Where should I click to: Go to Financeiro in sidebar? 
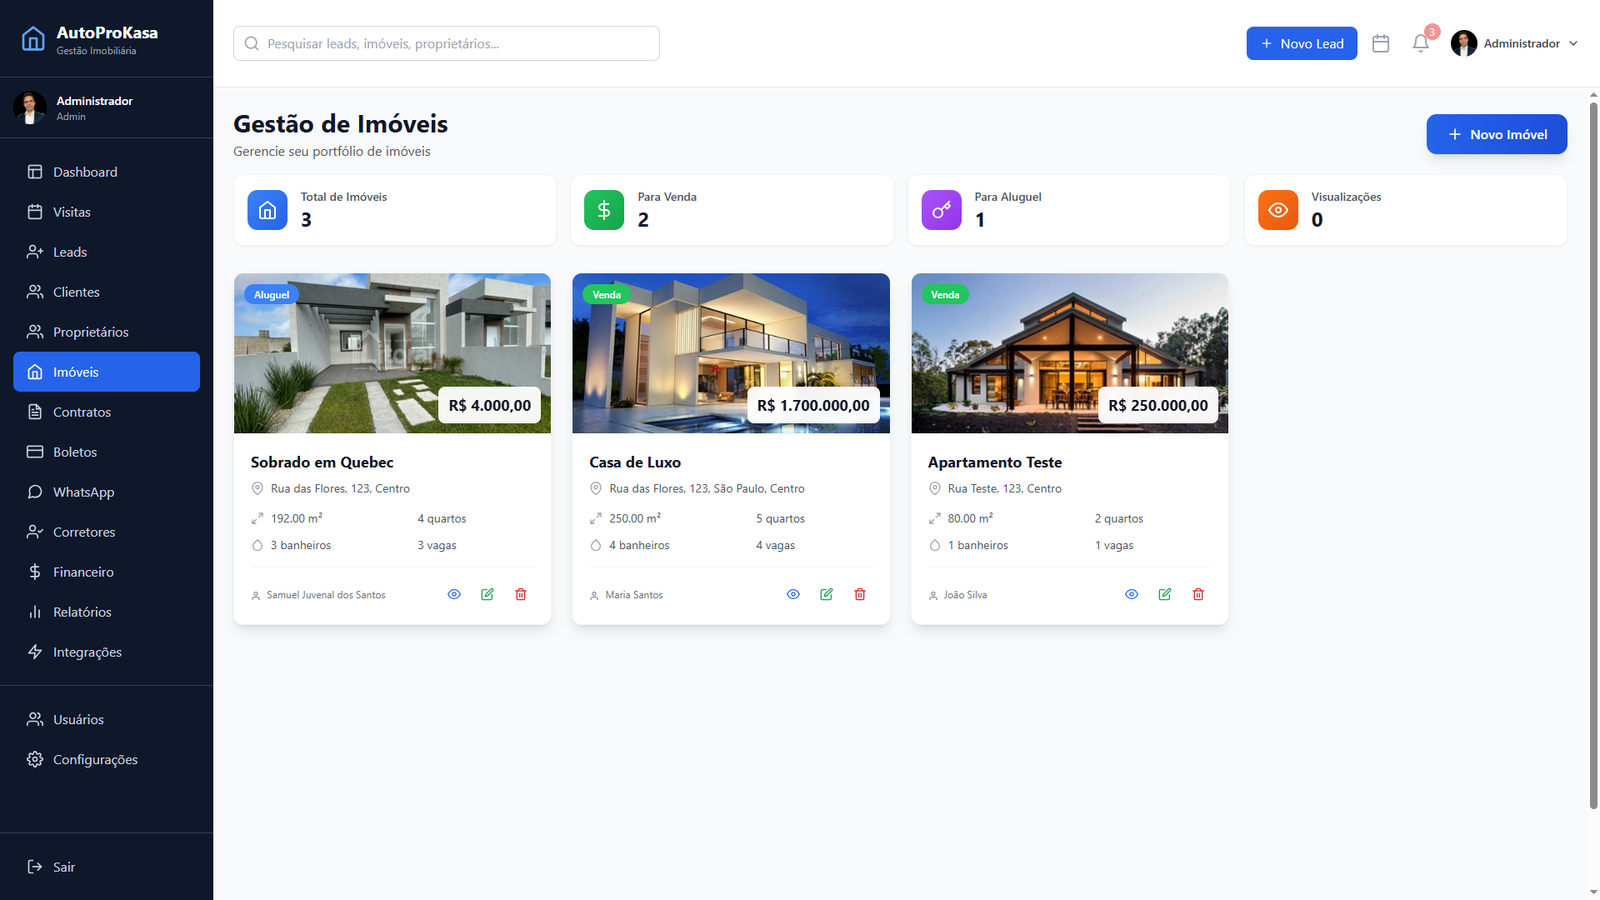tap(83, 572)
